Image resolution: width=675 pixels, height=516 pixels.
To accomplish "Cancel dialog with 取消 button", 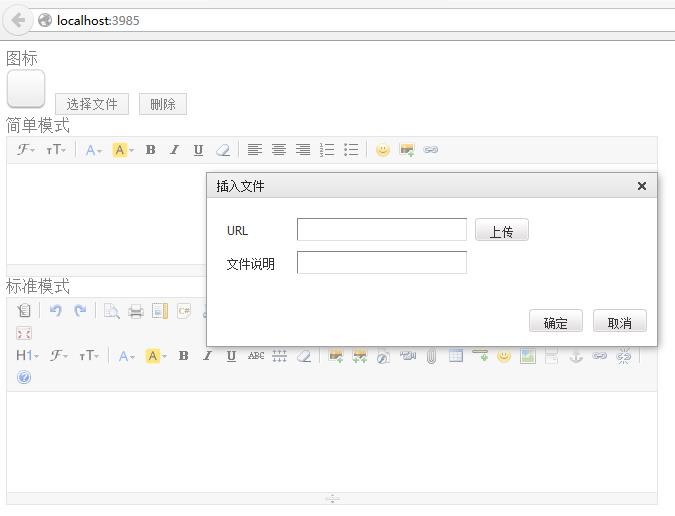I will click(x=619, y=321).
